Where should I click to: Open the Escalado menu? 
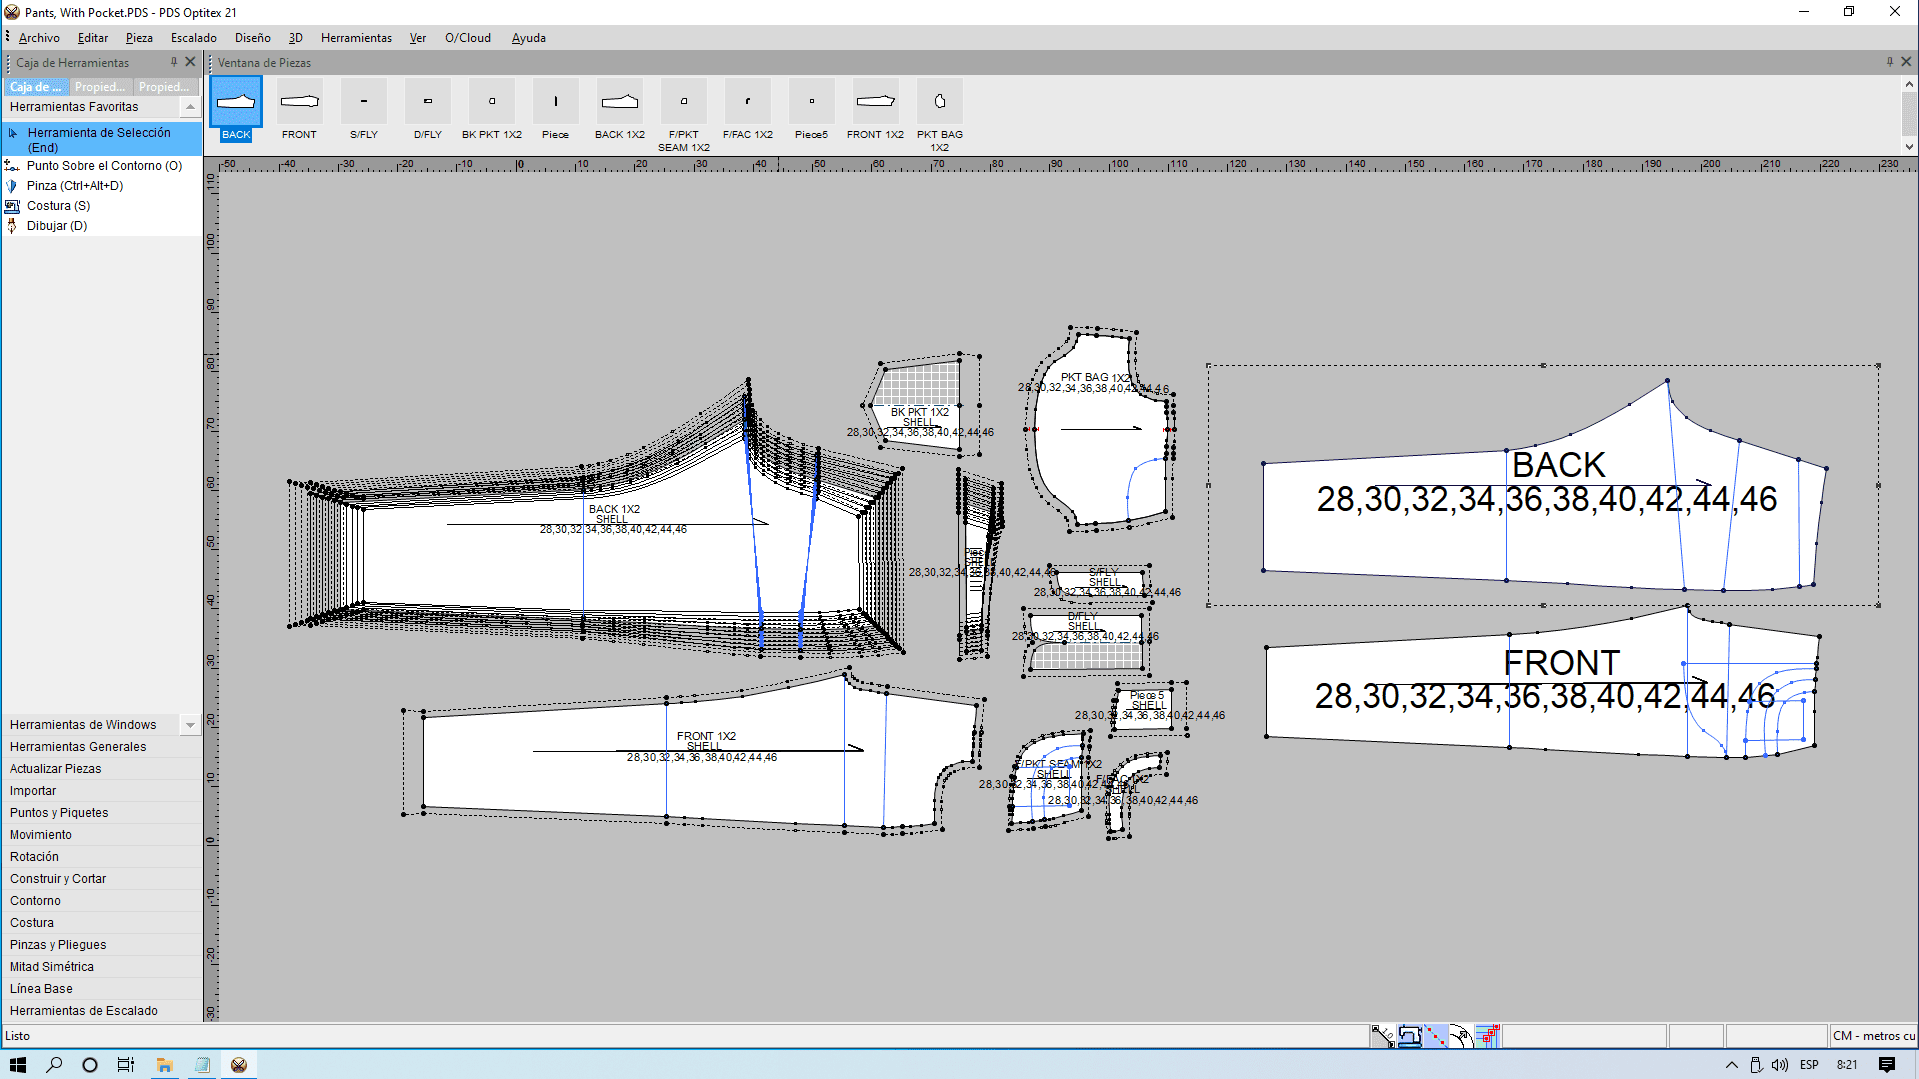click(193, 38)
